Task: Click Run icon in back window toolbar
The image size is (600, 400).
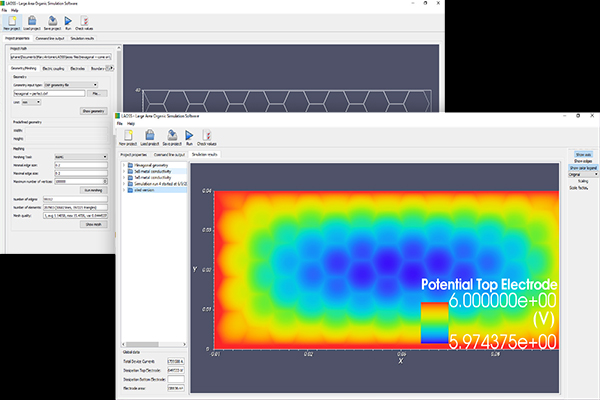Action: click(x=68, y=21)
